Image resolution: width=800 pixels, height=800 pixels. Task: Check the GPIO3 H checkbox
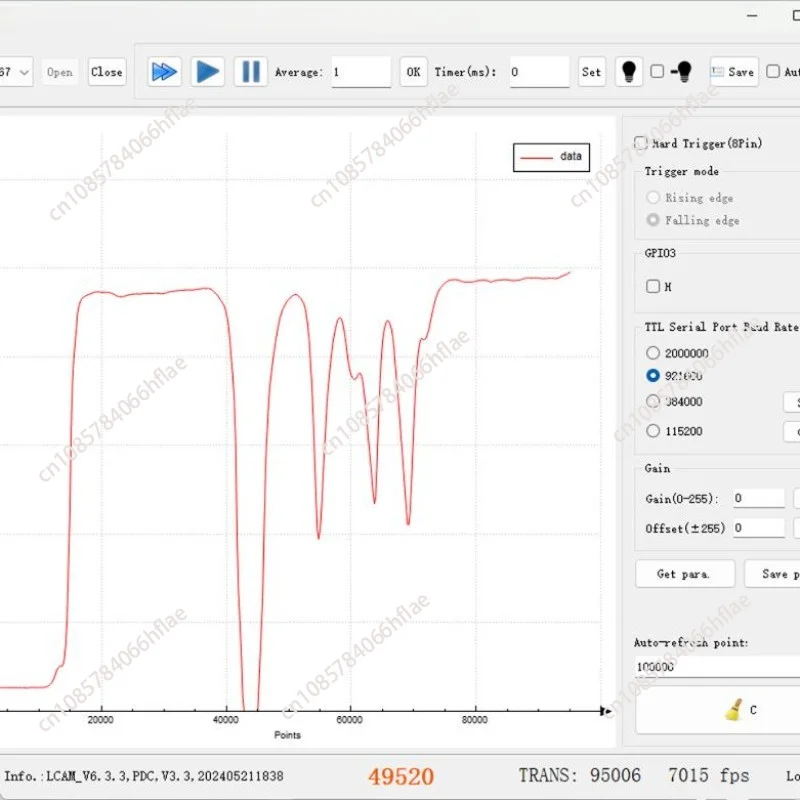click(653, 286)
